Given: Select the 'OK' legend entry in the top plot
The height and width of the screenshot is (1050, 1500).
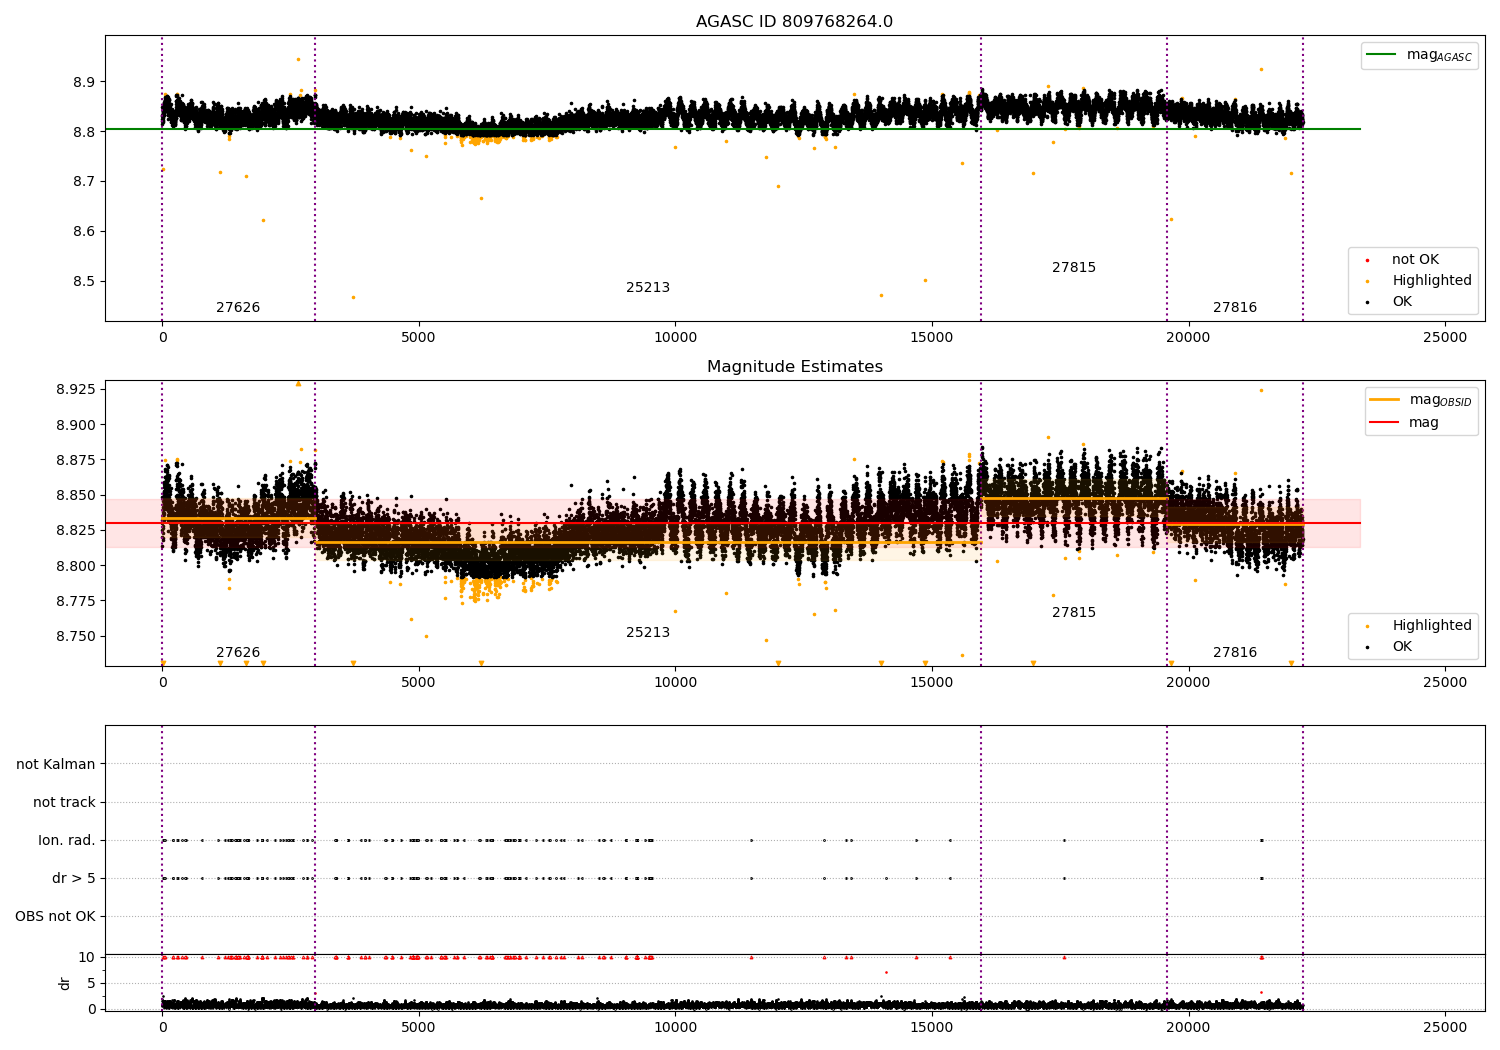Looking at the screenshot, I should click(x=1402, y=302).
